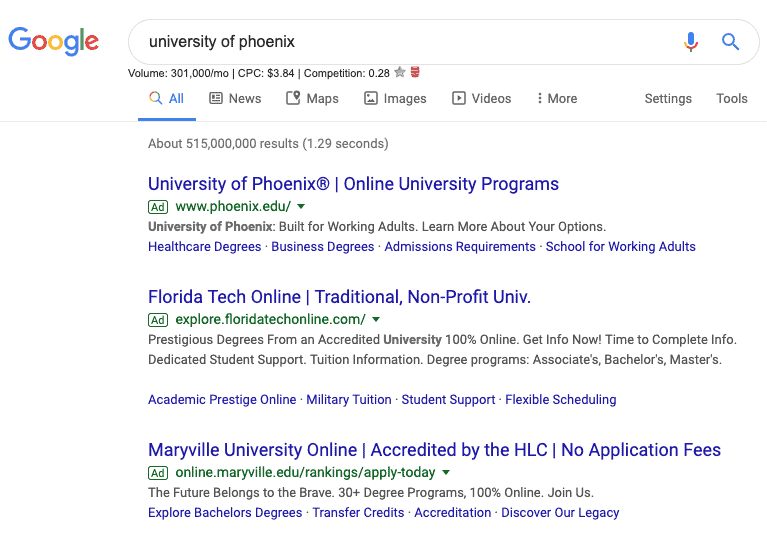Open the search Tools menu
The image size is (767, 535).
coord(732,99)
